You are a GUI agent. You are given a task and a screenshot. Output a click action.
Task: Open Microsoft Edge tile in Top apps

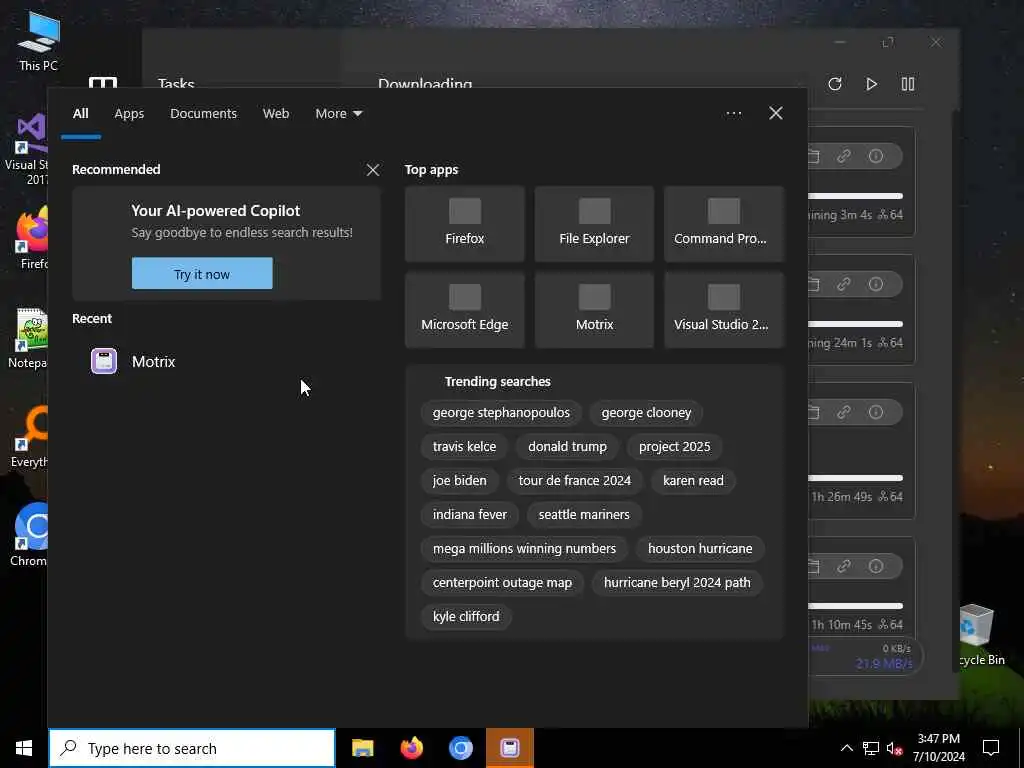point(464,310)
